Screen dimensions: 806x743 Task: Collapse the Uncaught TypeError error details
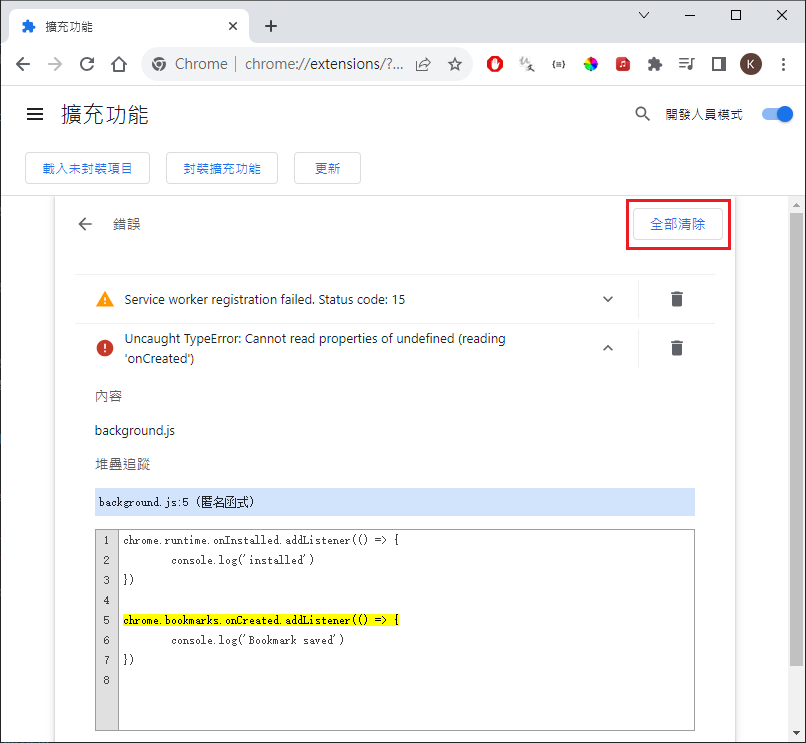click(x=607, y=348)
